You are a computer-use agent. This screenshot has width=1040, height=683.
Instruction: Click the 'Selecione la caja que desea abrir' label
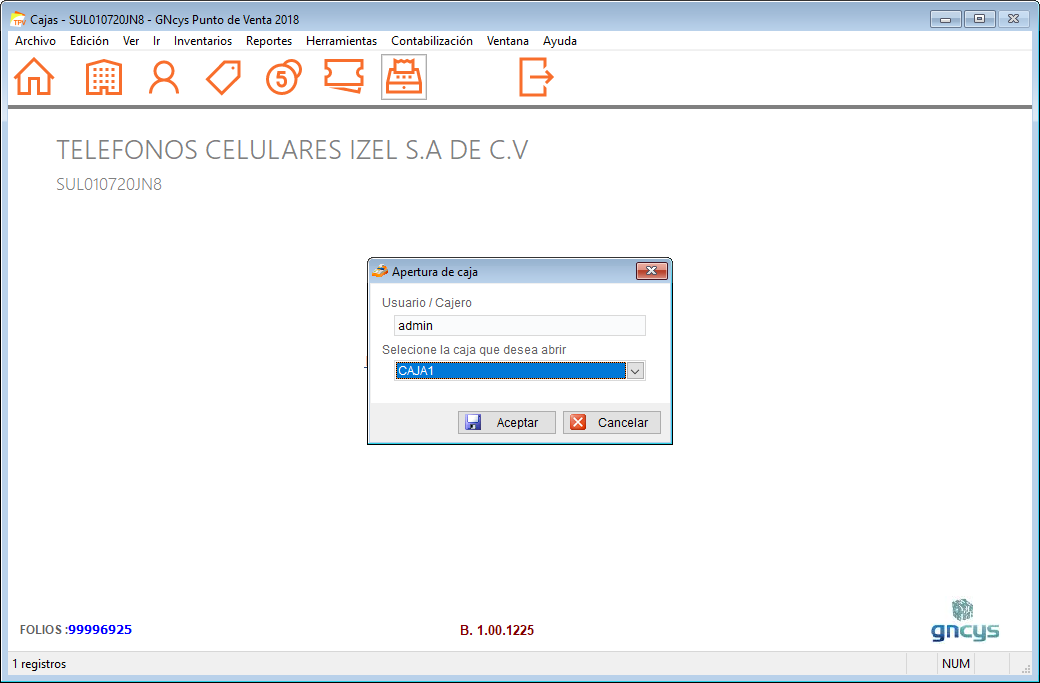point(474,349)
